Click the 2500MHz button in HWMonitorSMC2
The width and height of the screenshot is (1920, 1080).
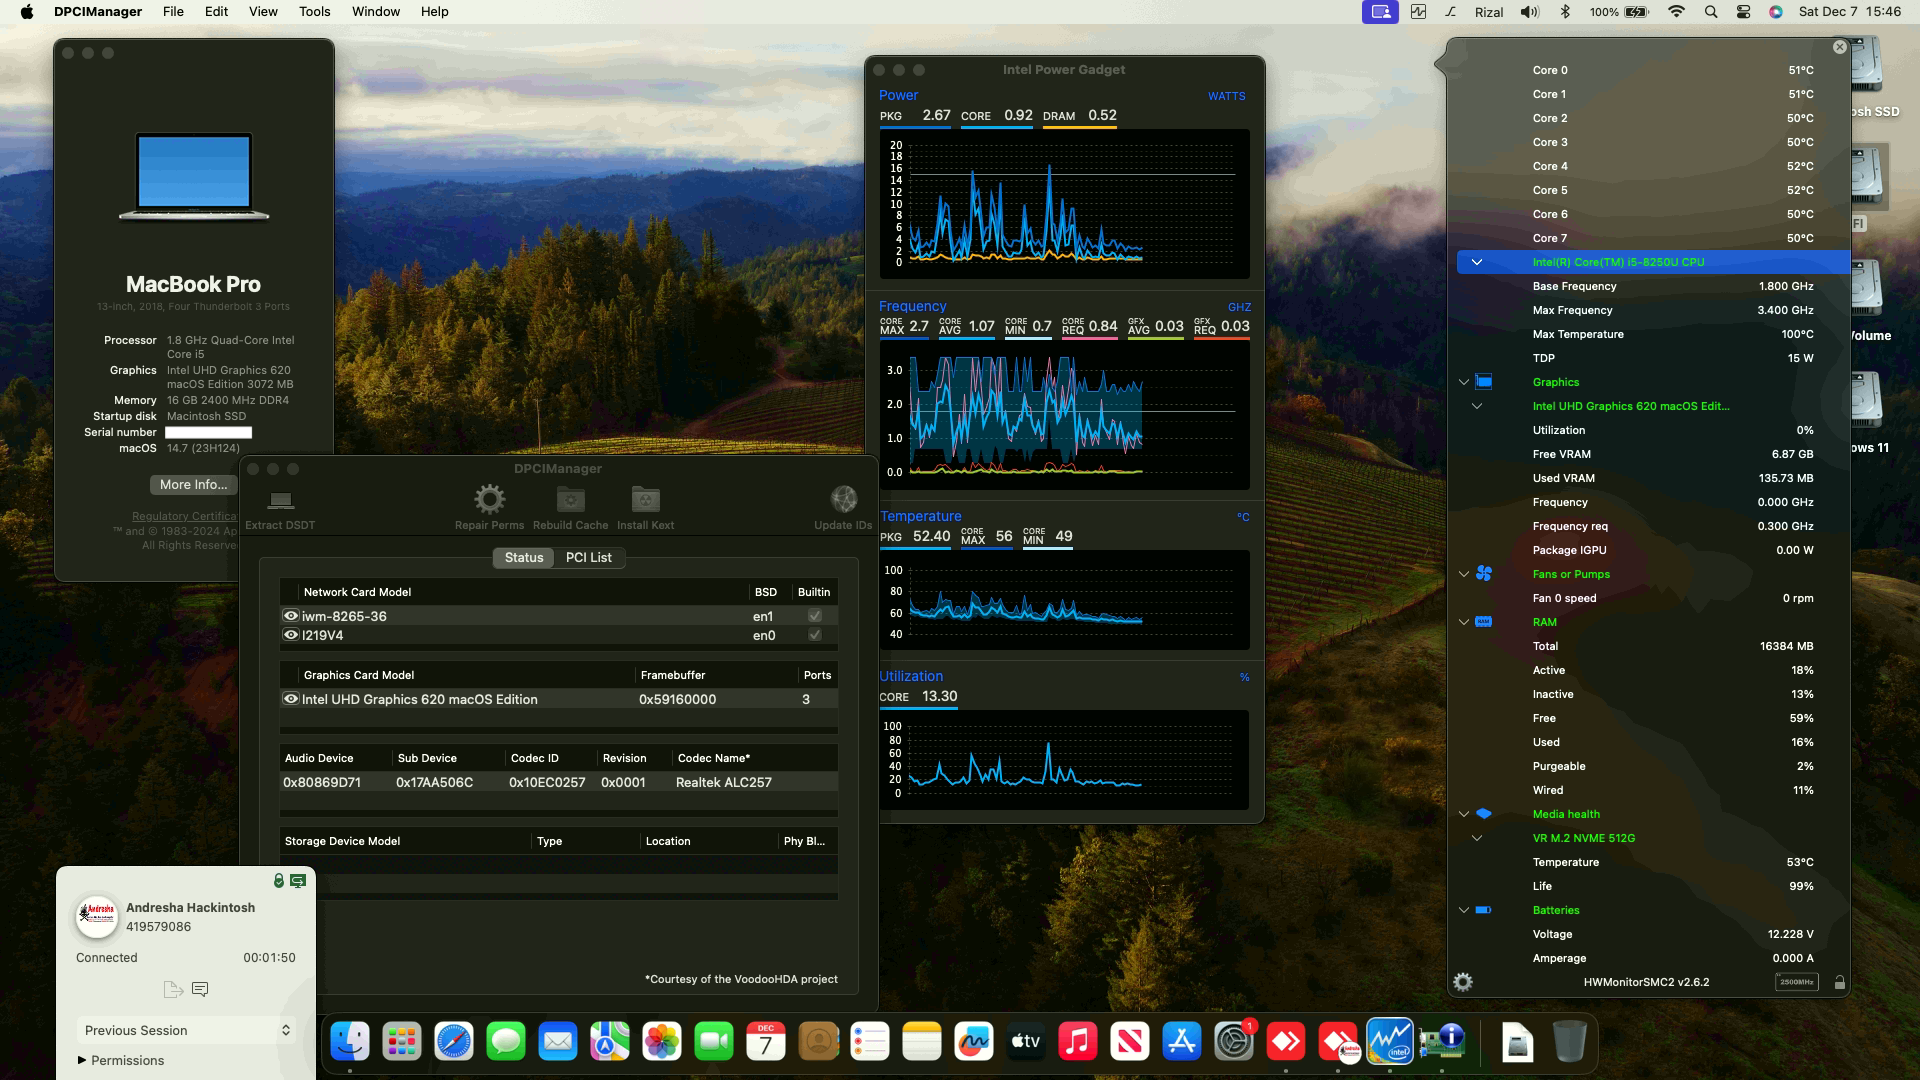point(1796,982)
